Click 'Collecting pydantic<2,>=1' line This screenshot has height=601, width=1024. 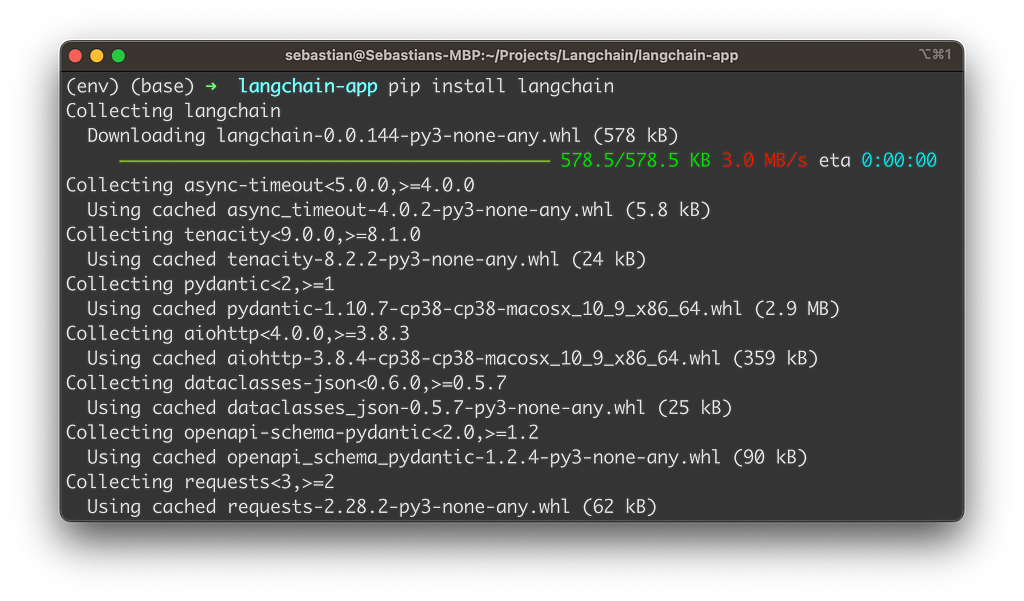point(200,284)
